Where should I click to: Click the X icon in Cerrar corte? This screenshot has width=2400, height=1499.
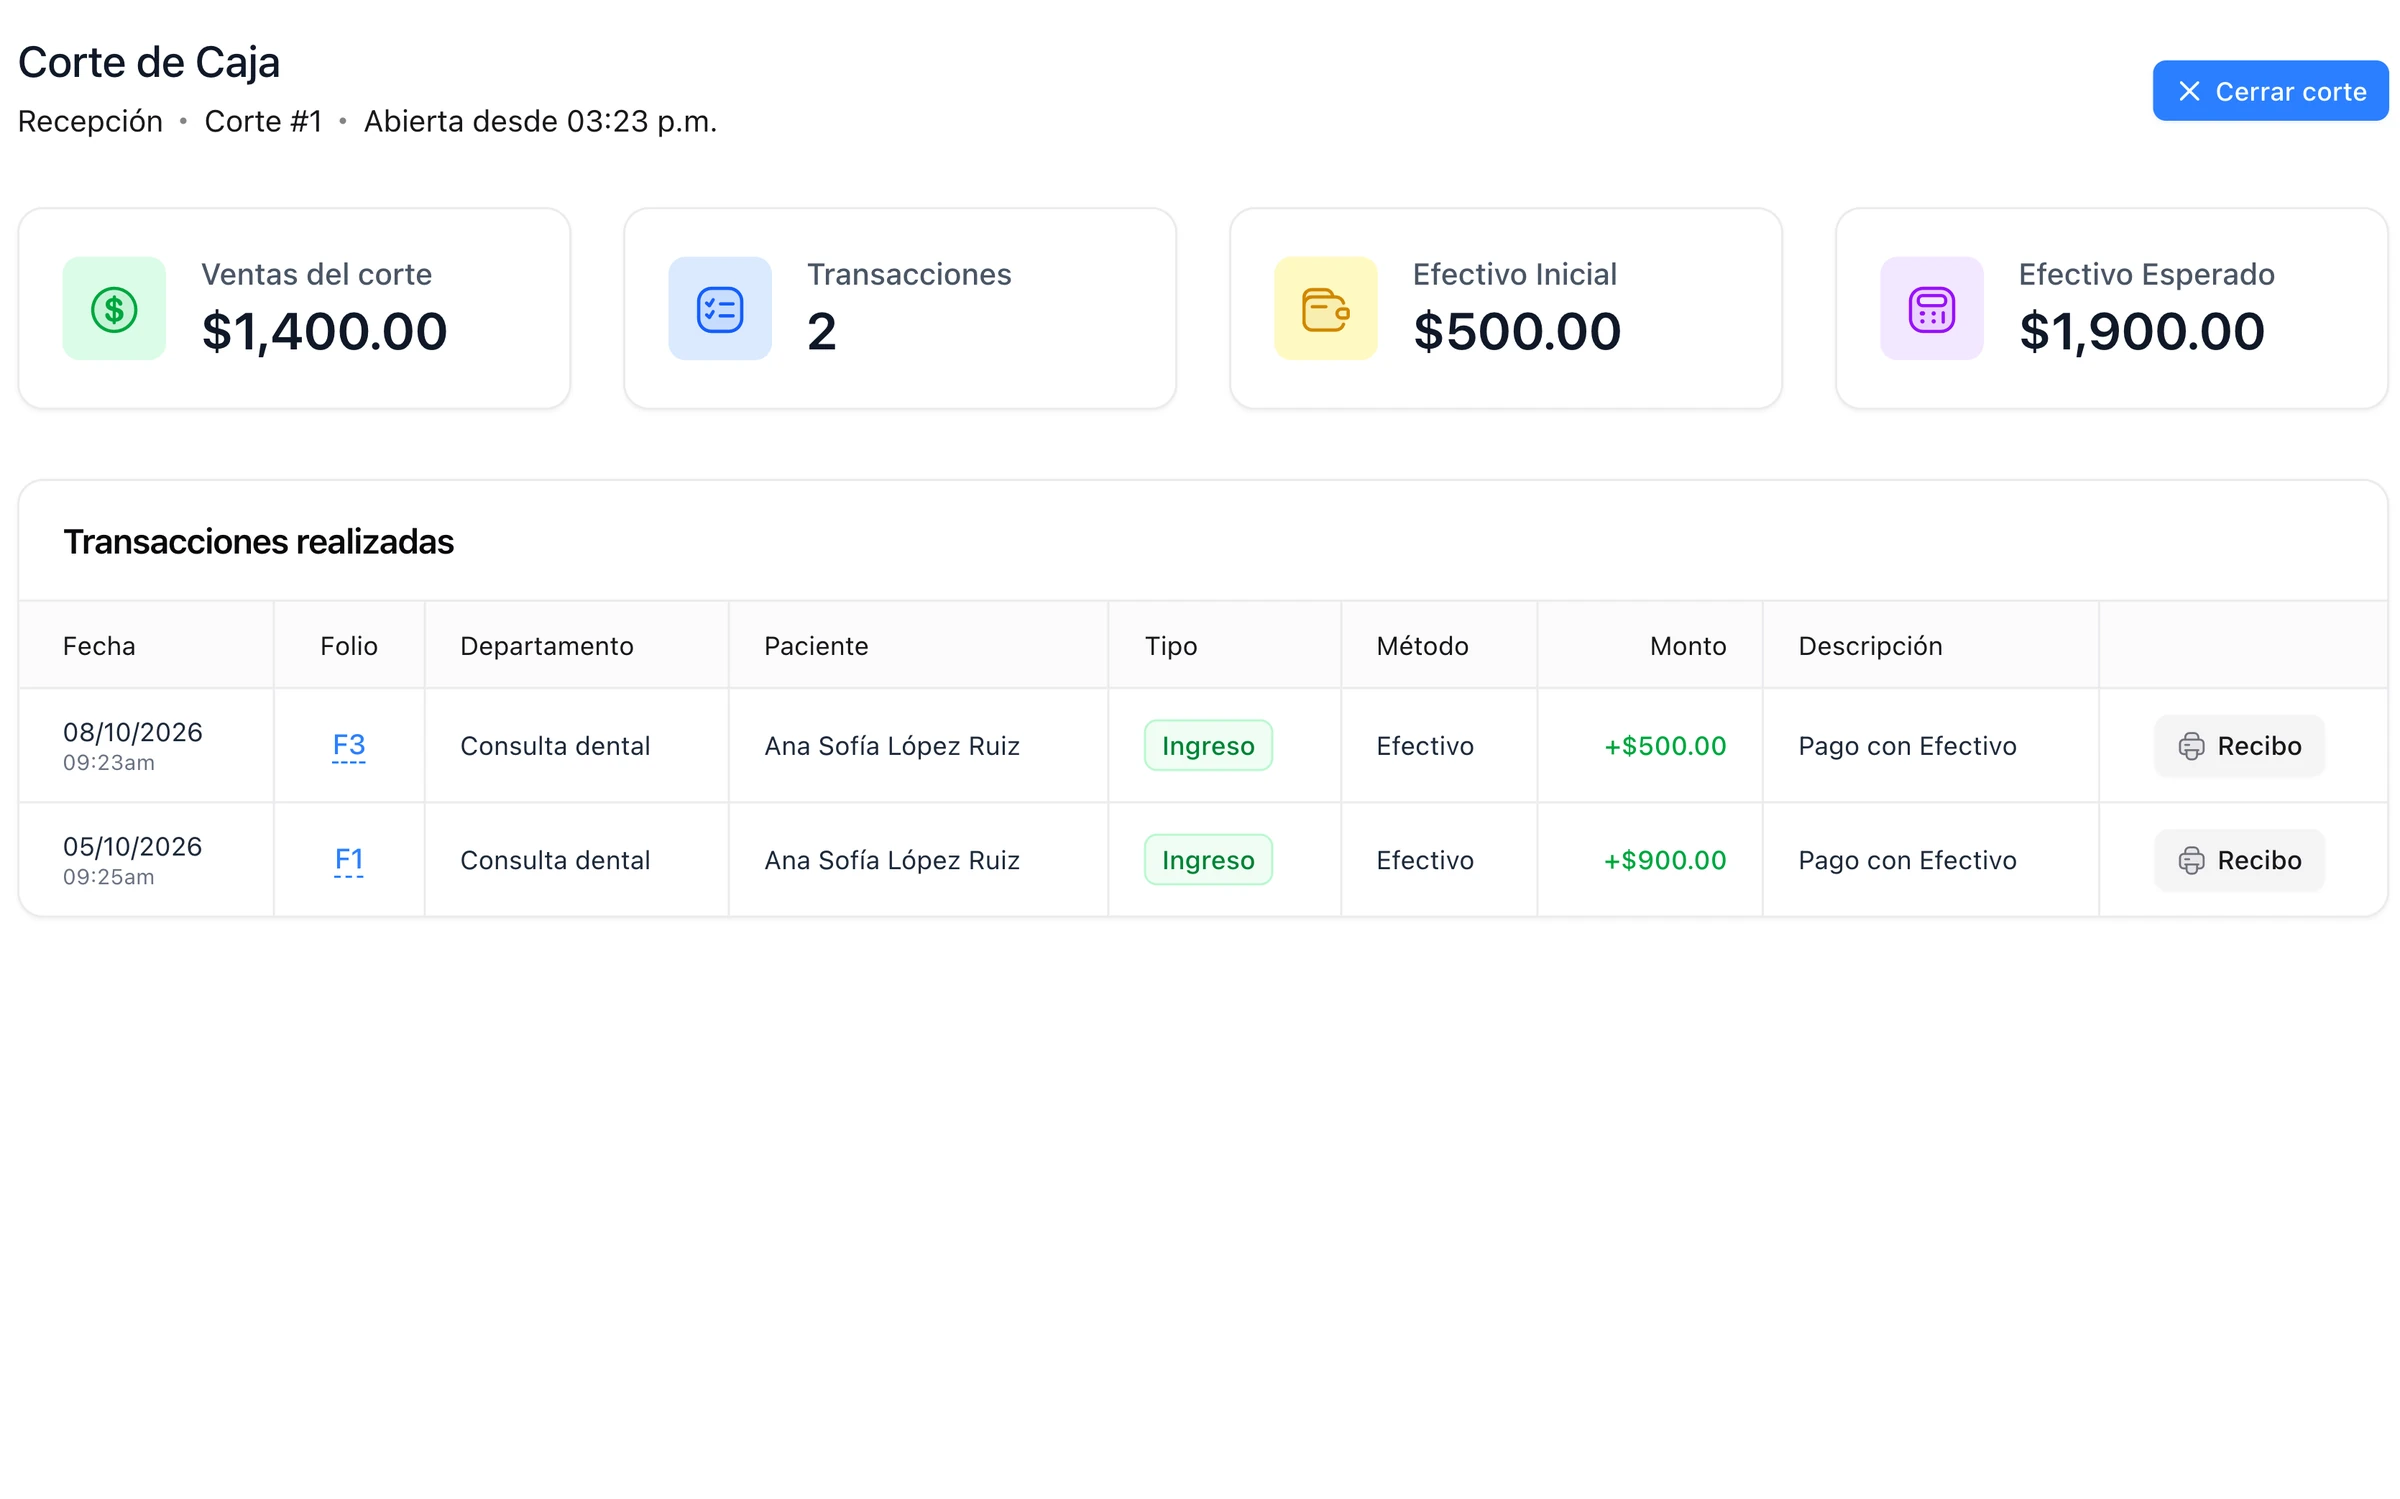(2189, 91)
